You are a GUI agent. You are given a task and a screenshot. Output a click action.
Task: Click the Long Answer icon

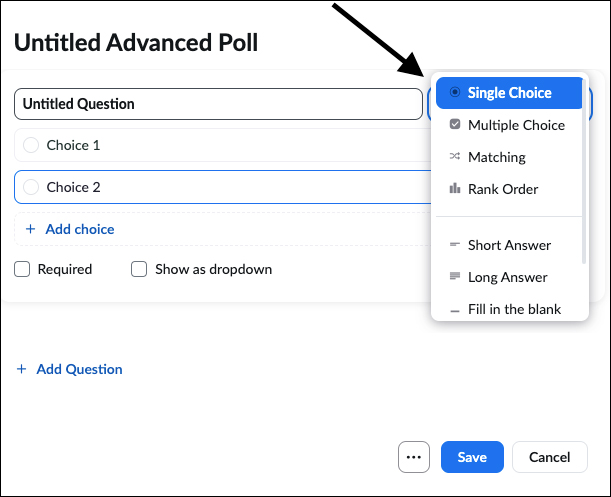(455, 277)
